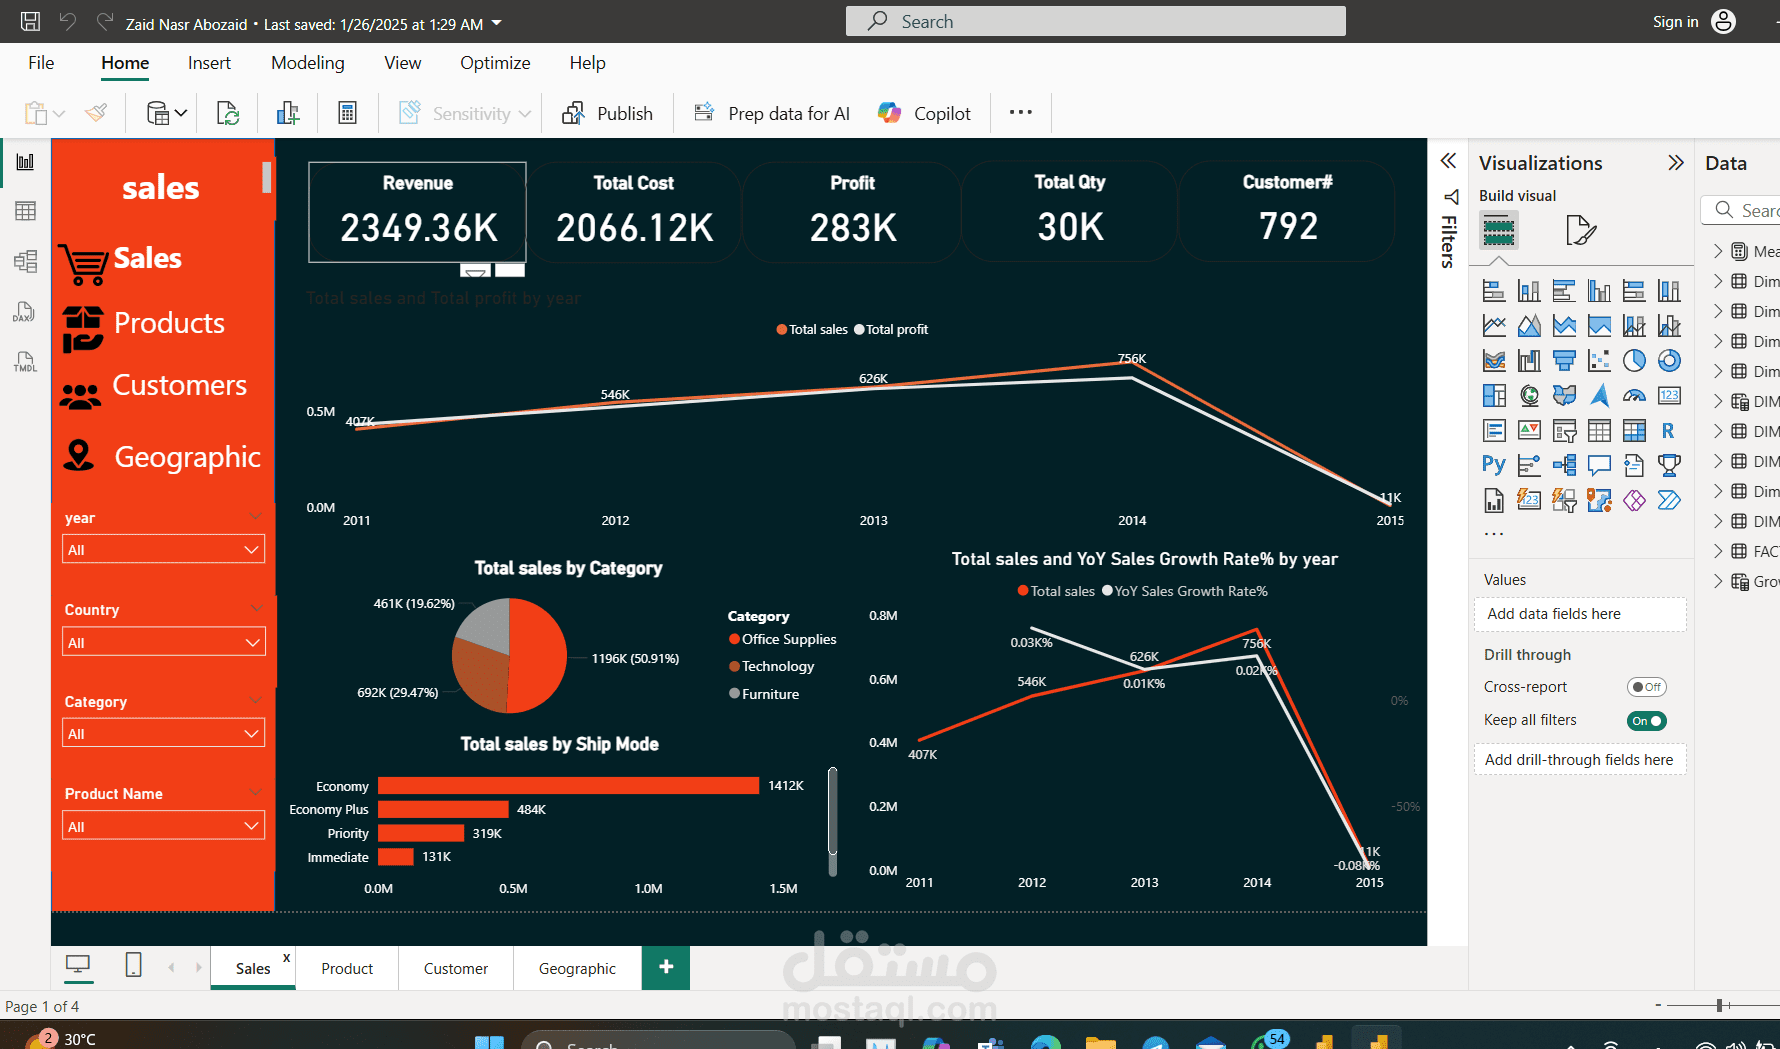Image resolution: width=1780 pixels, height=1049 pixels.
Task: Click the calculator New measure icon
Action: [x=348, y=113]
